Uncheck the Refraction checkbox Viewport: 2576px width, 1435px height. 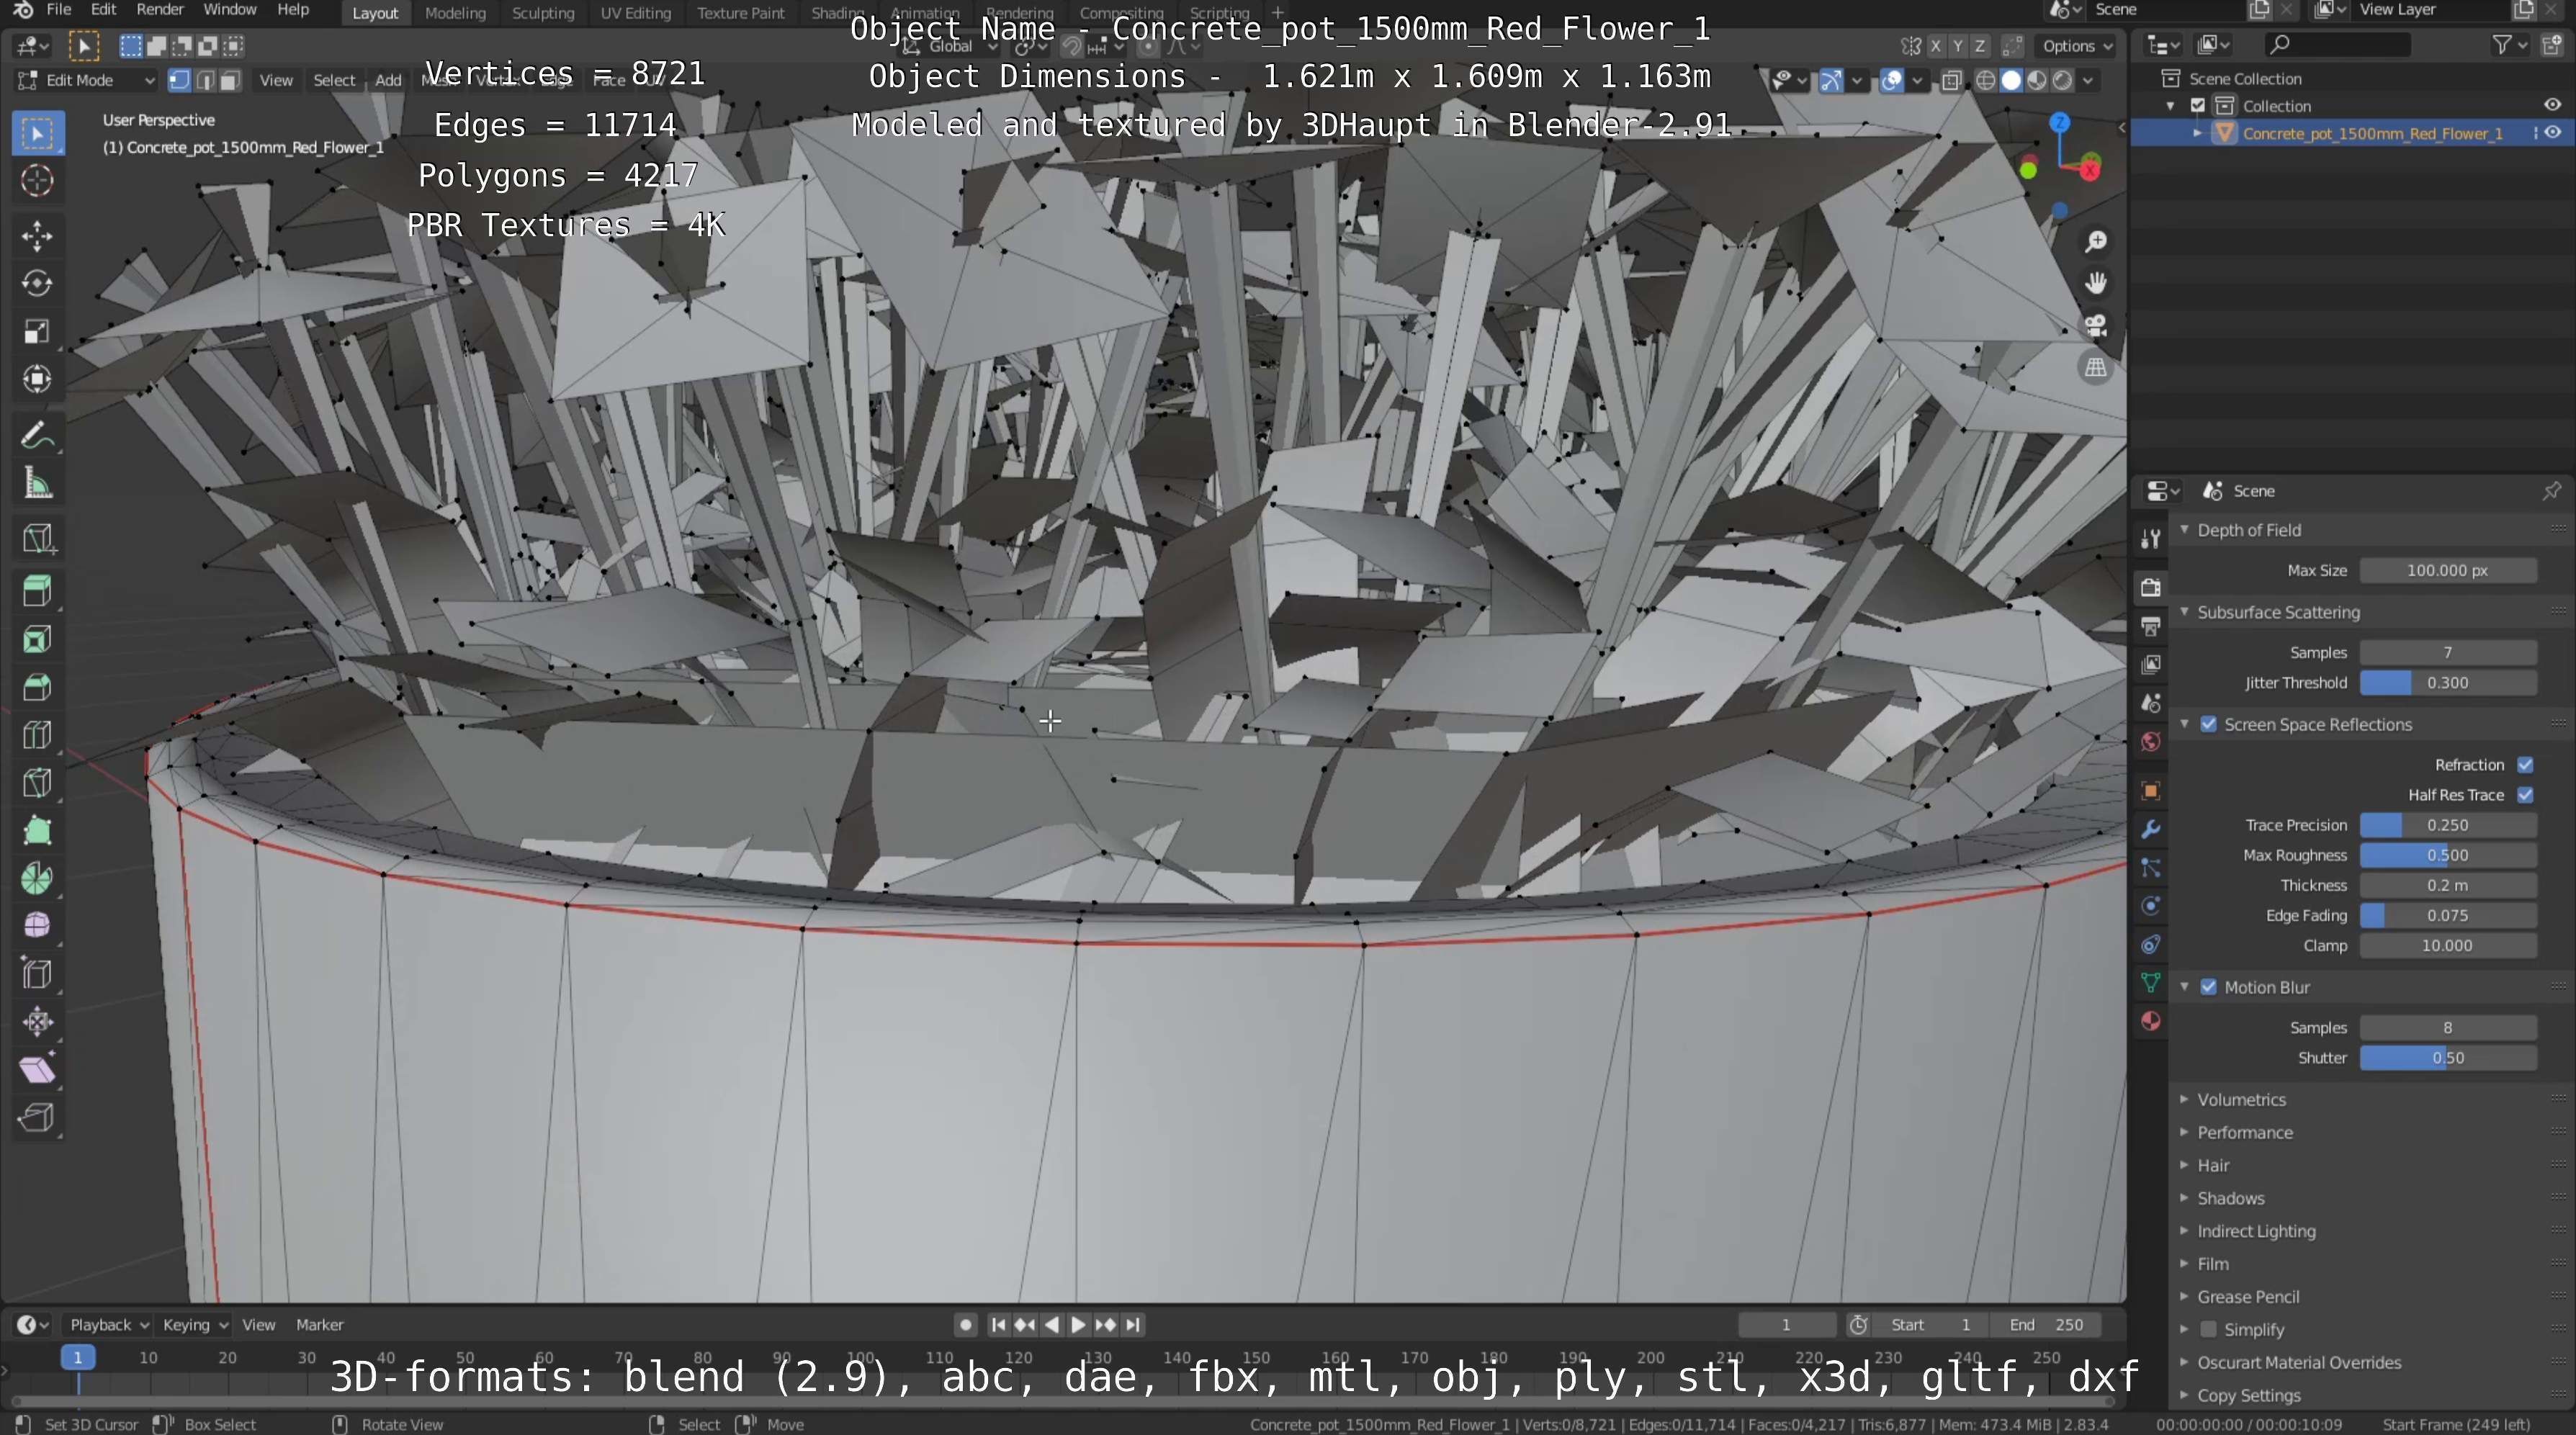tap(2525, 765)
